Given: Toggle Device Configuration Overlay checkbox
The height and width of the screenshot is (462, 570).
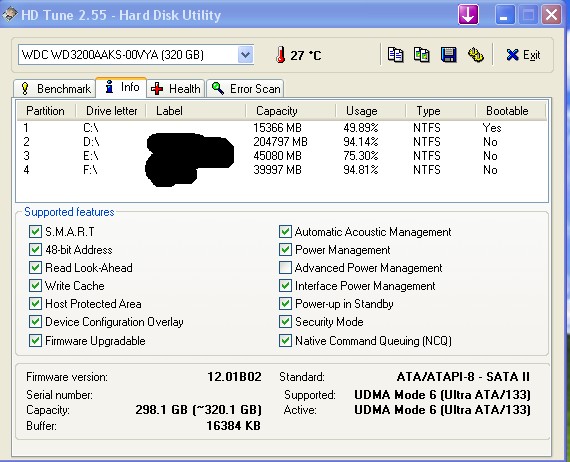Looking at the screenshot, I should [35, 322].
